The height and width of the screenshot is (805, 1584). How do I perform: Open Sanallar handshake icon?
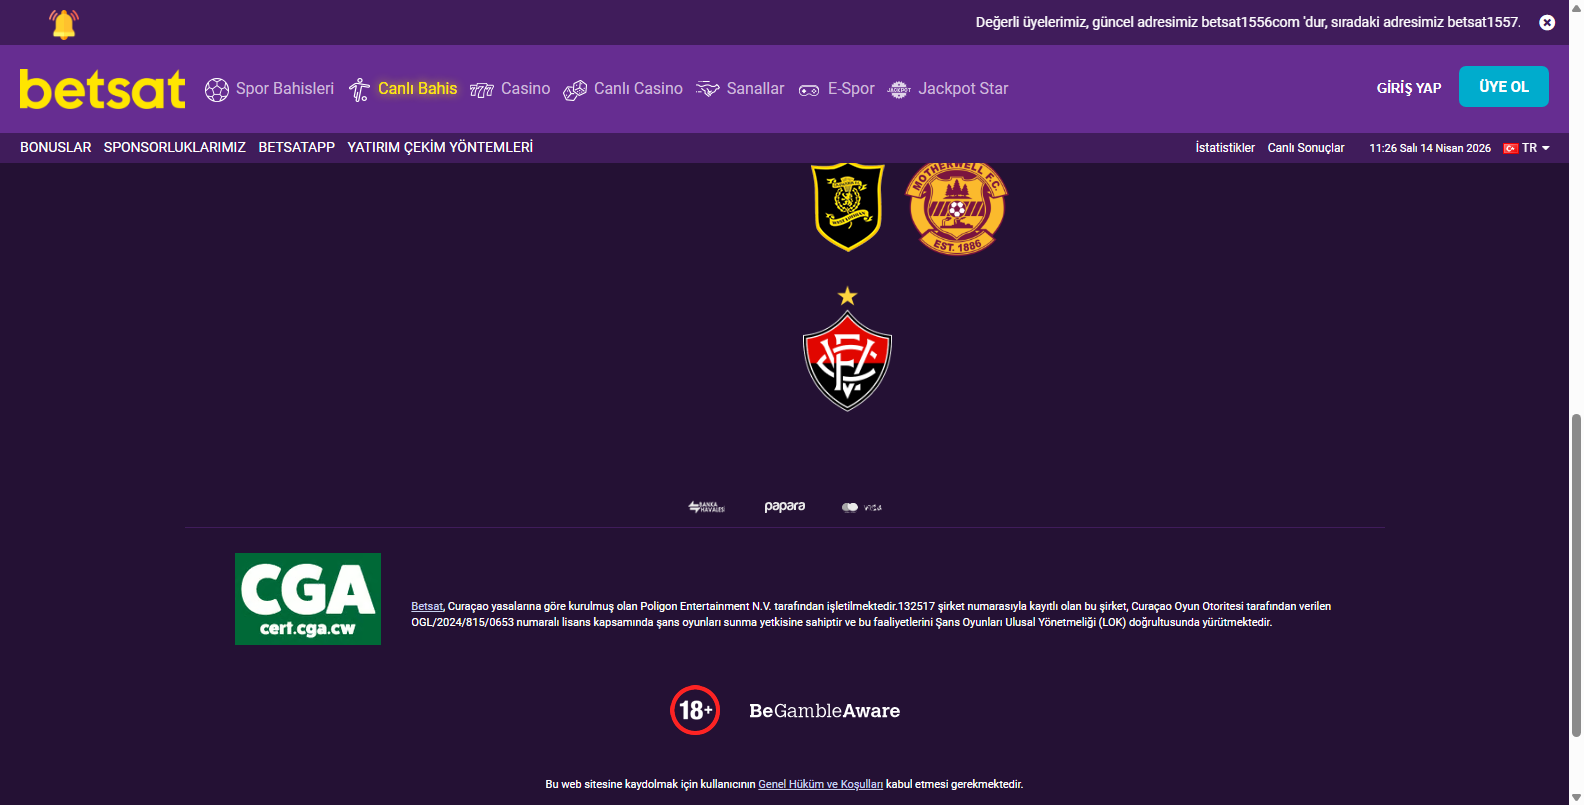coord(708,89)
